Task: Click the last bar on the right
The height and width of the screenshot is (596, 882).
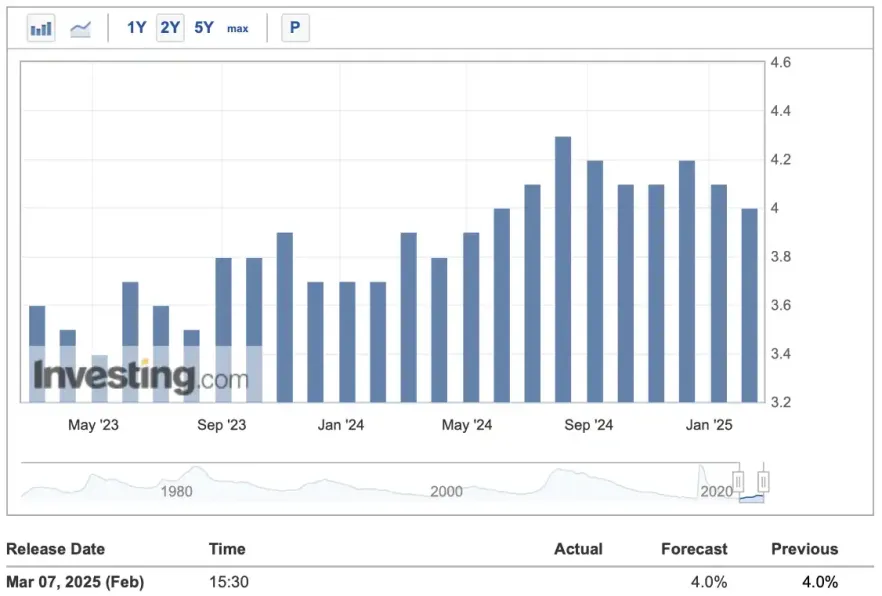Action: tap(749, 305)
